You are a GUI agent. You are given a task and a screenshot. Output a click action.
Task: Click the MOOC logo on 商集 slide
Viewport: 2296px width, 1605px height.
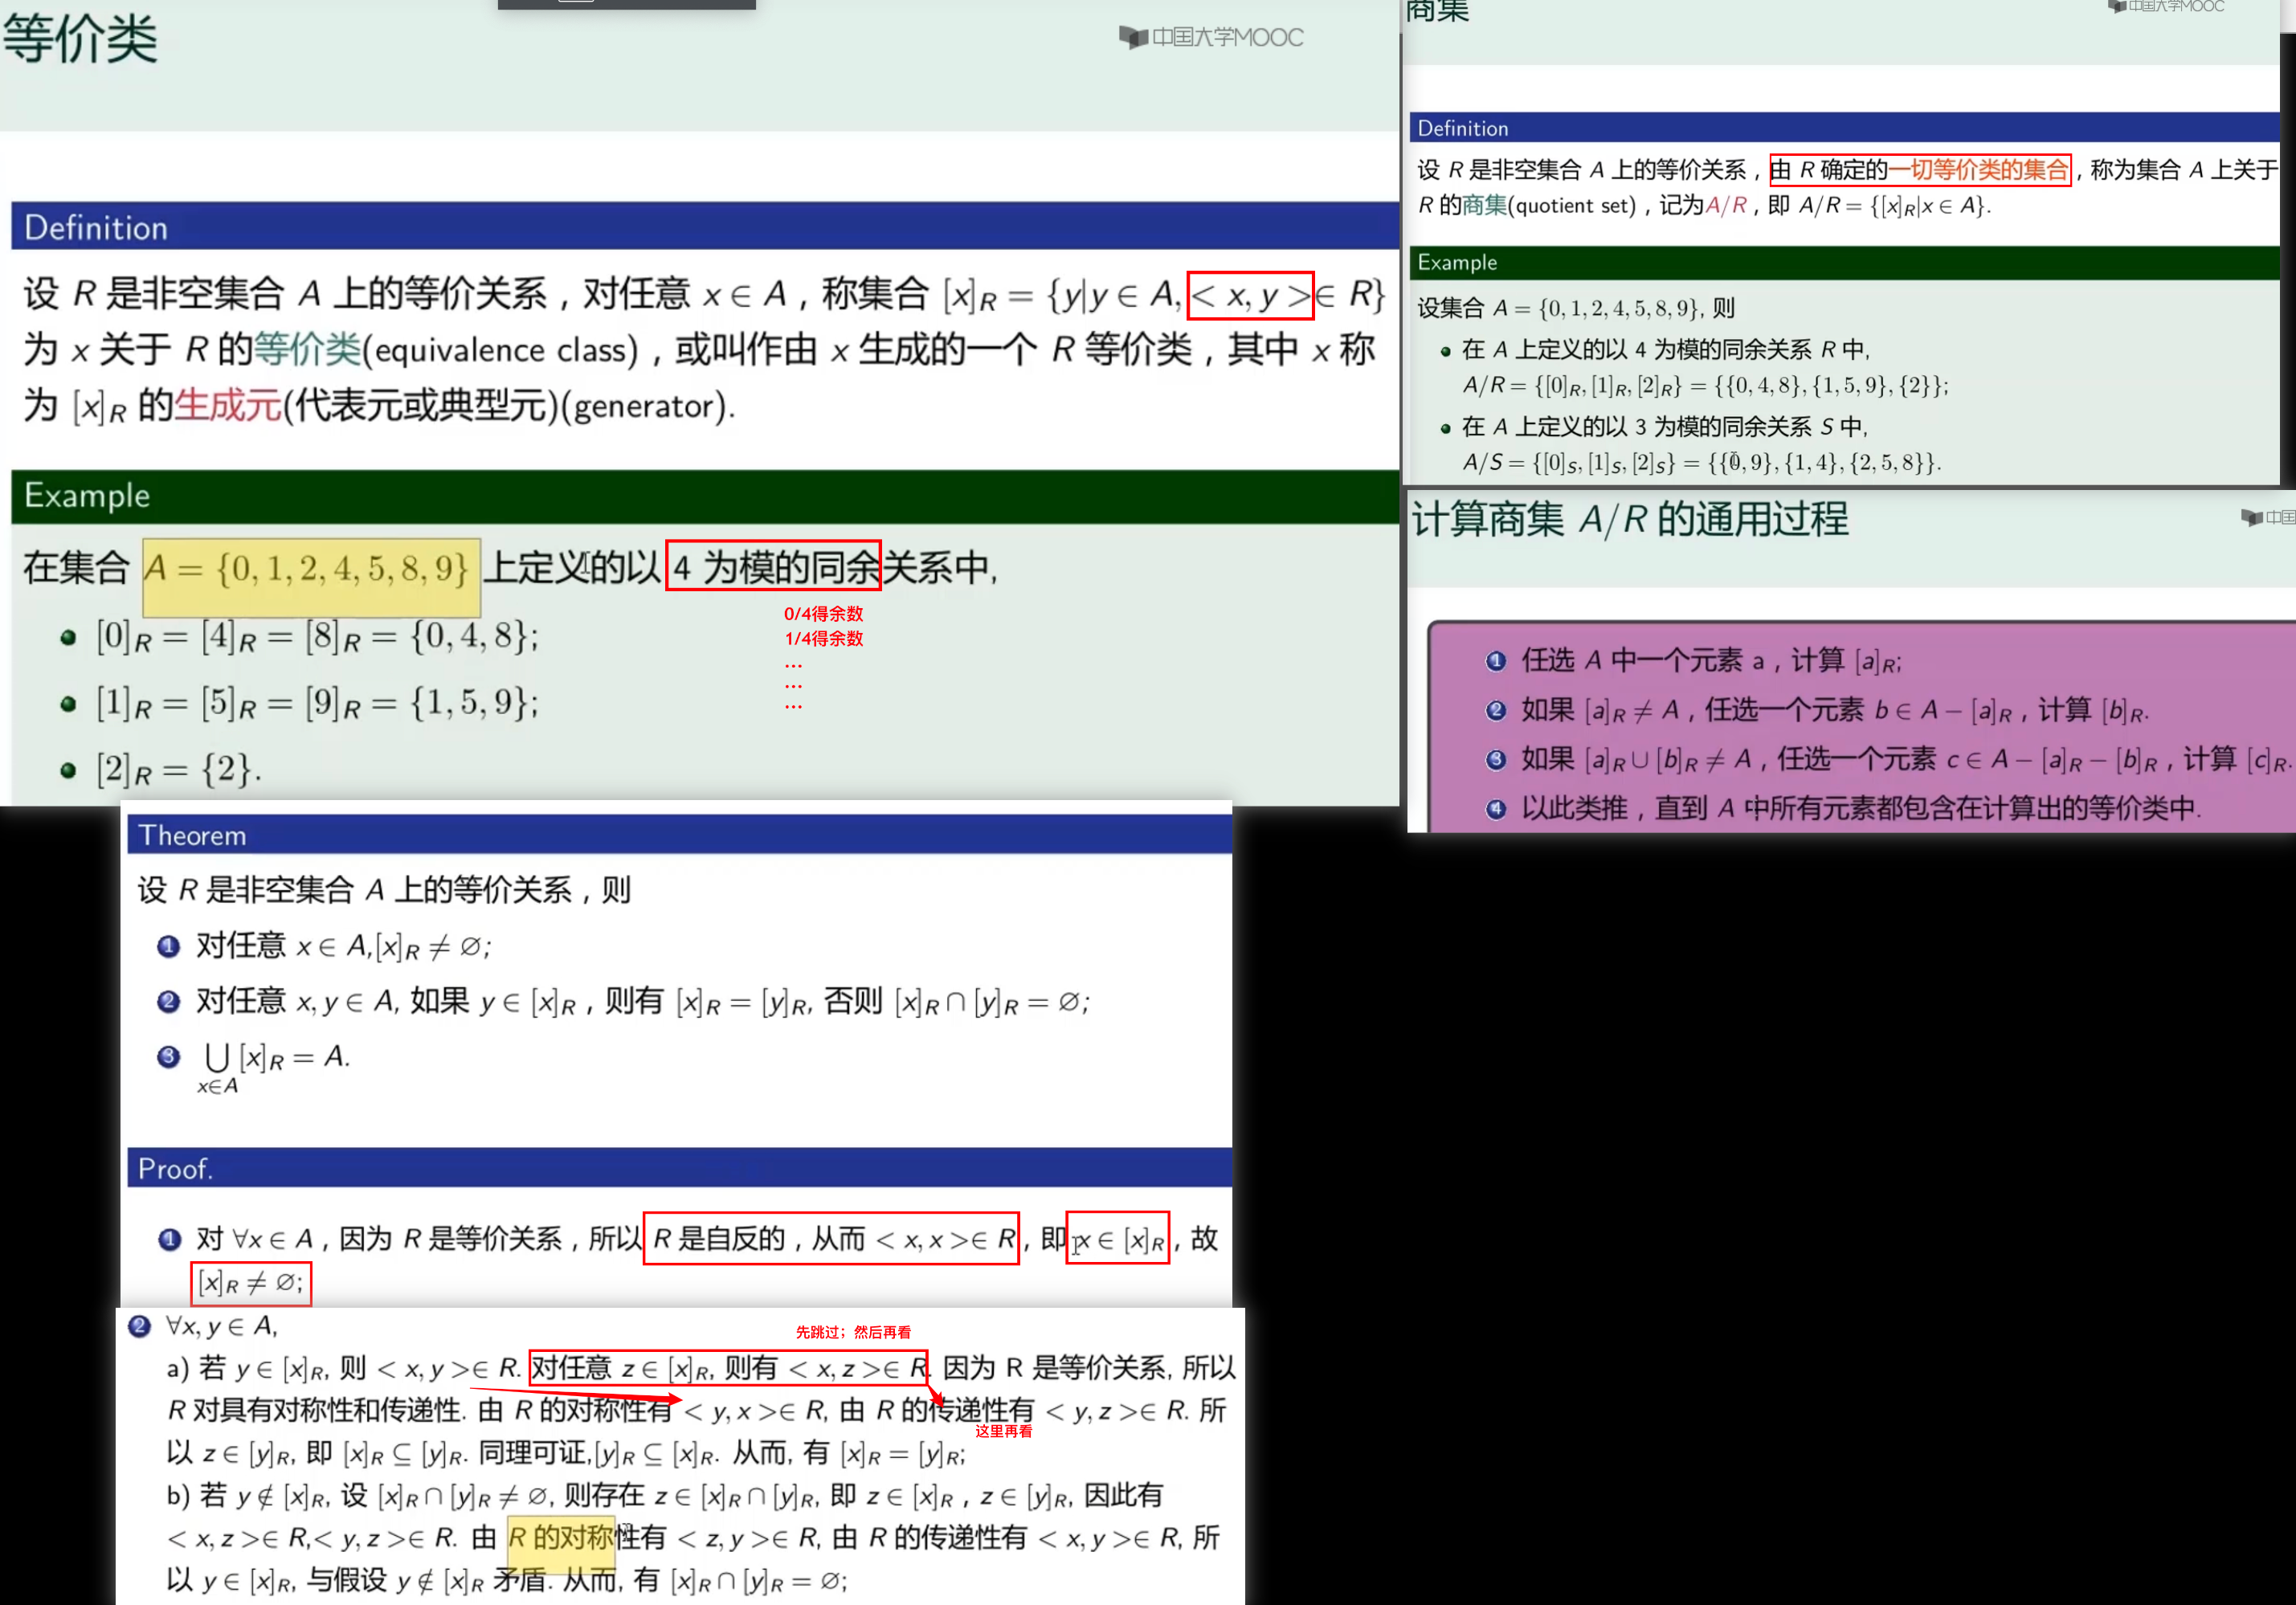pyautogui.click(x=2166, y=7)
